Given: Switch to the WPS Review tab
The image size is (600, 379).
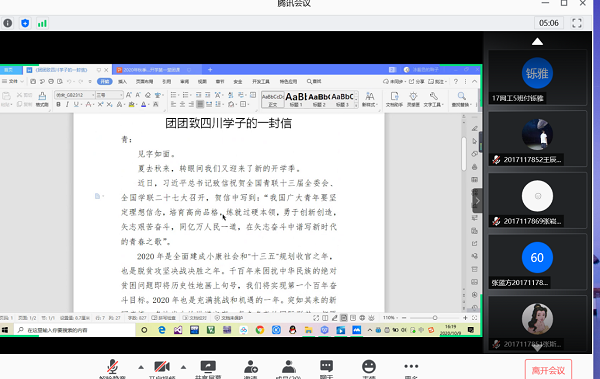Looking at the screenshot, I should point(184,81).
